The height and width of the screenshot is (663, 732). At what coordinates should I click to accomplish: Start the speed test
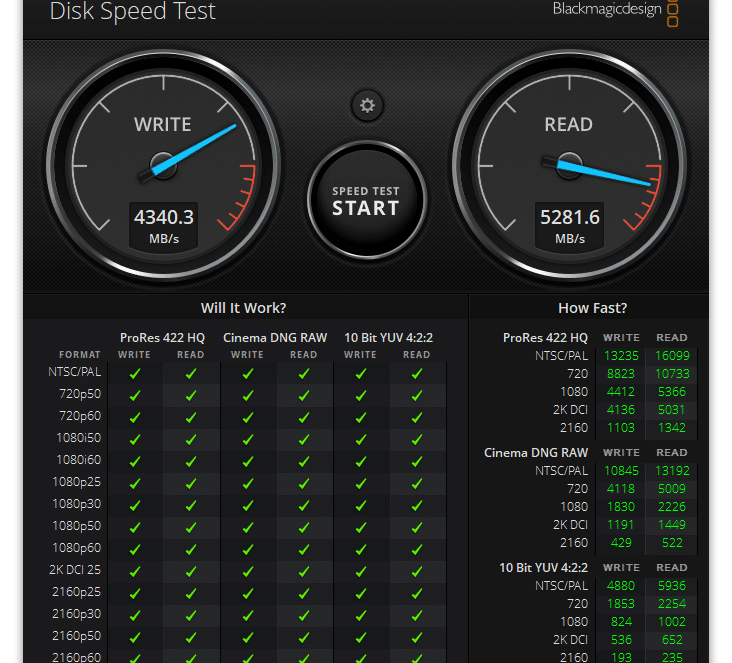pyautogui.click(x=367, y=200)
